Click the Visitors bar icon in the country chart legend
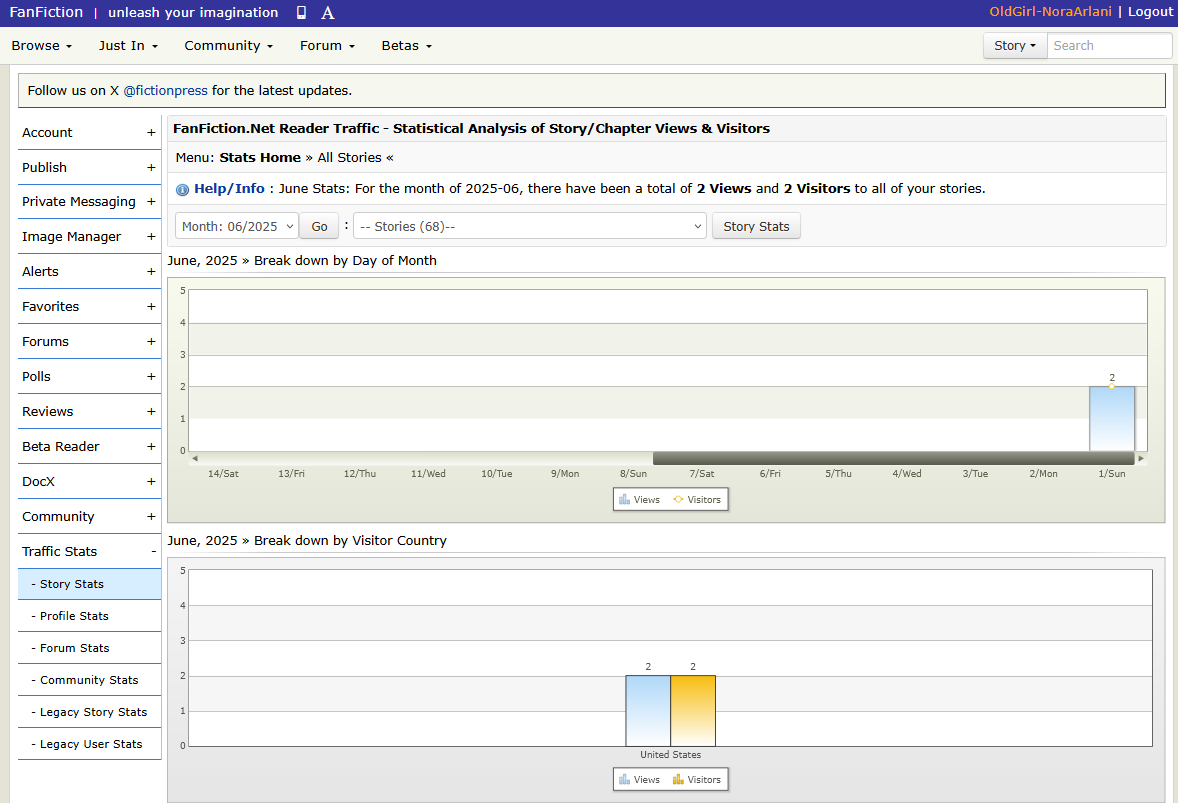The width and height of the screenshot is (1178, 803). tap(678, 780)
